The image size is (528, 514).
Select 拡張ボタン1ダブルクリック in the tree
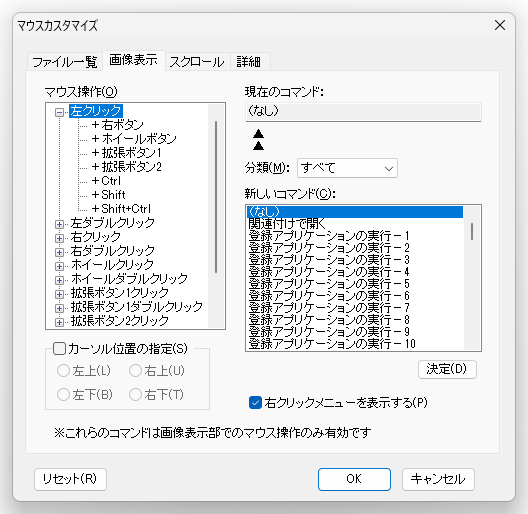tap(136, 307)
